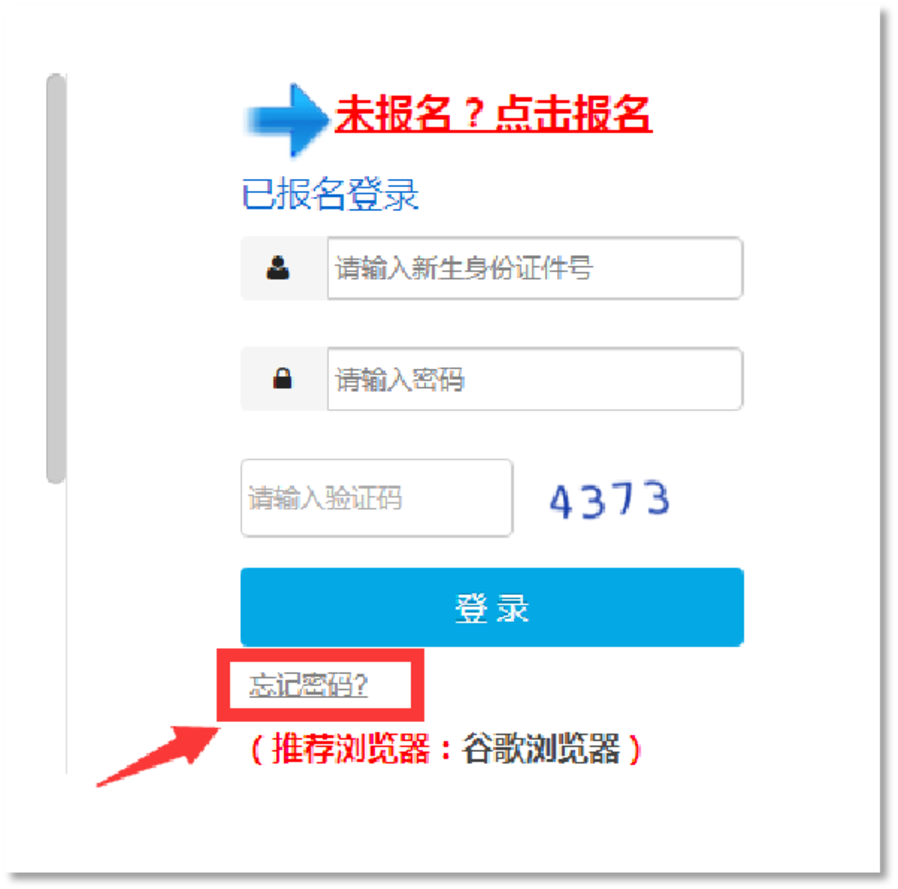Viewport: 898px width, 889px height.
Task: Focus the 请输入验证码 captcha input
Action: (x=376, y=498)
